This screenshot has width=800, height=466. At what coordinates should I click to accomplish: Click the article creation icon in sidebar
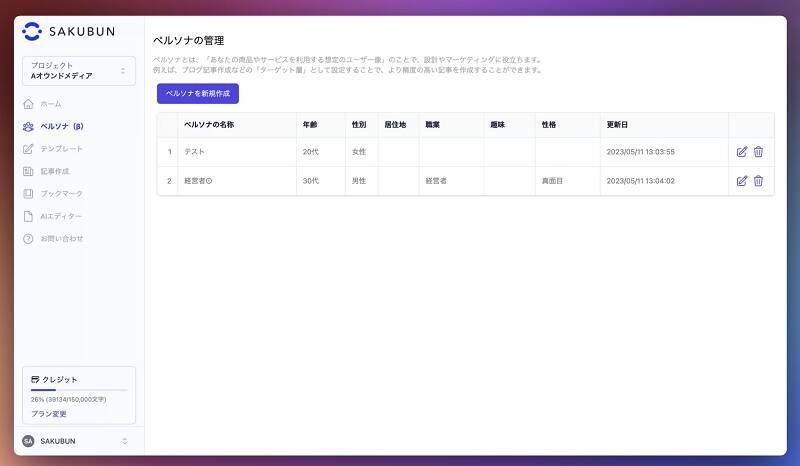tap(28, 171)
